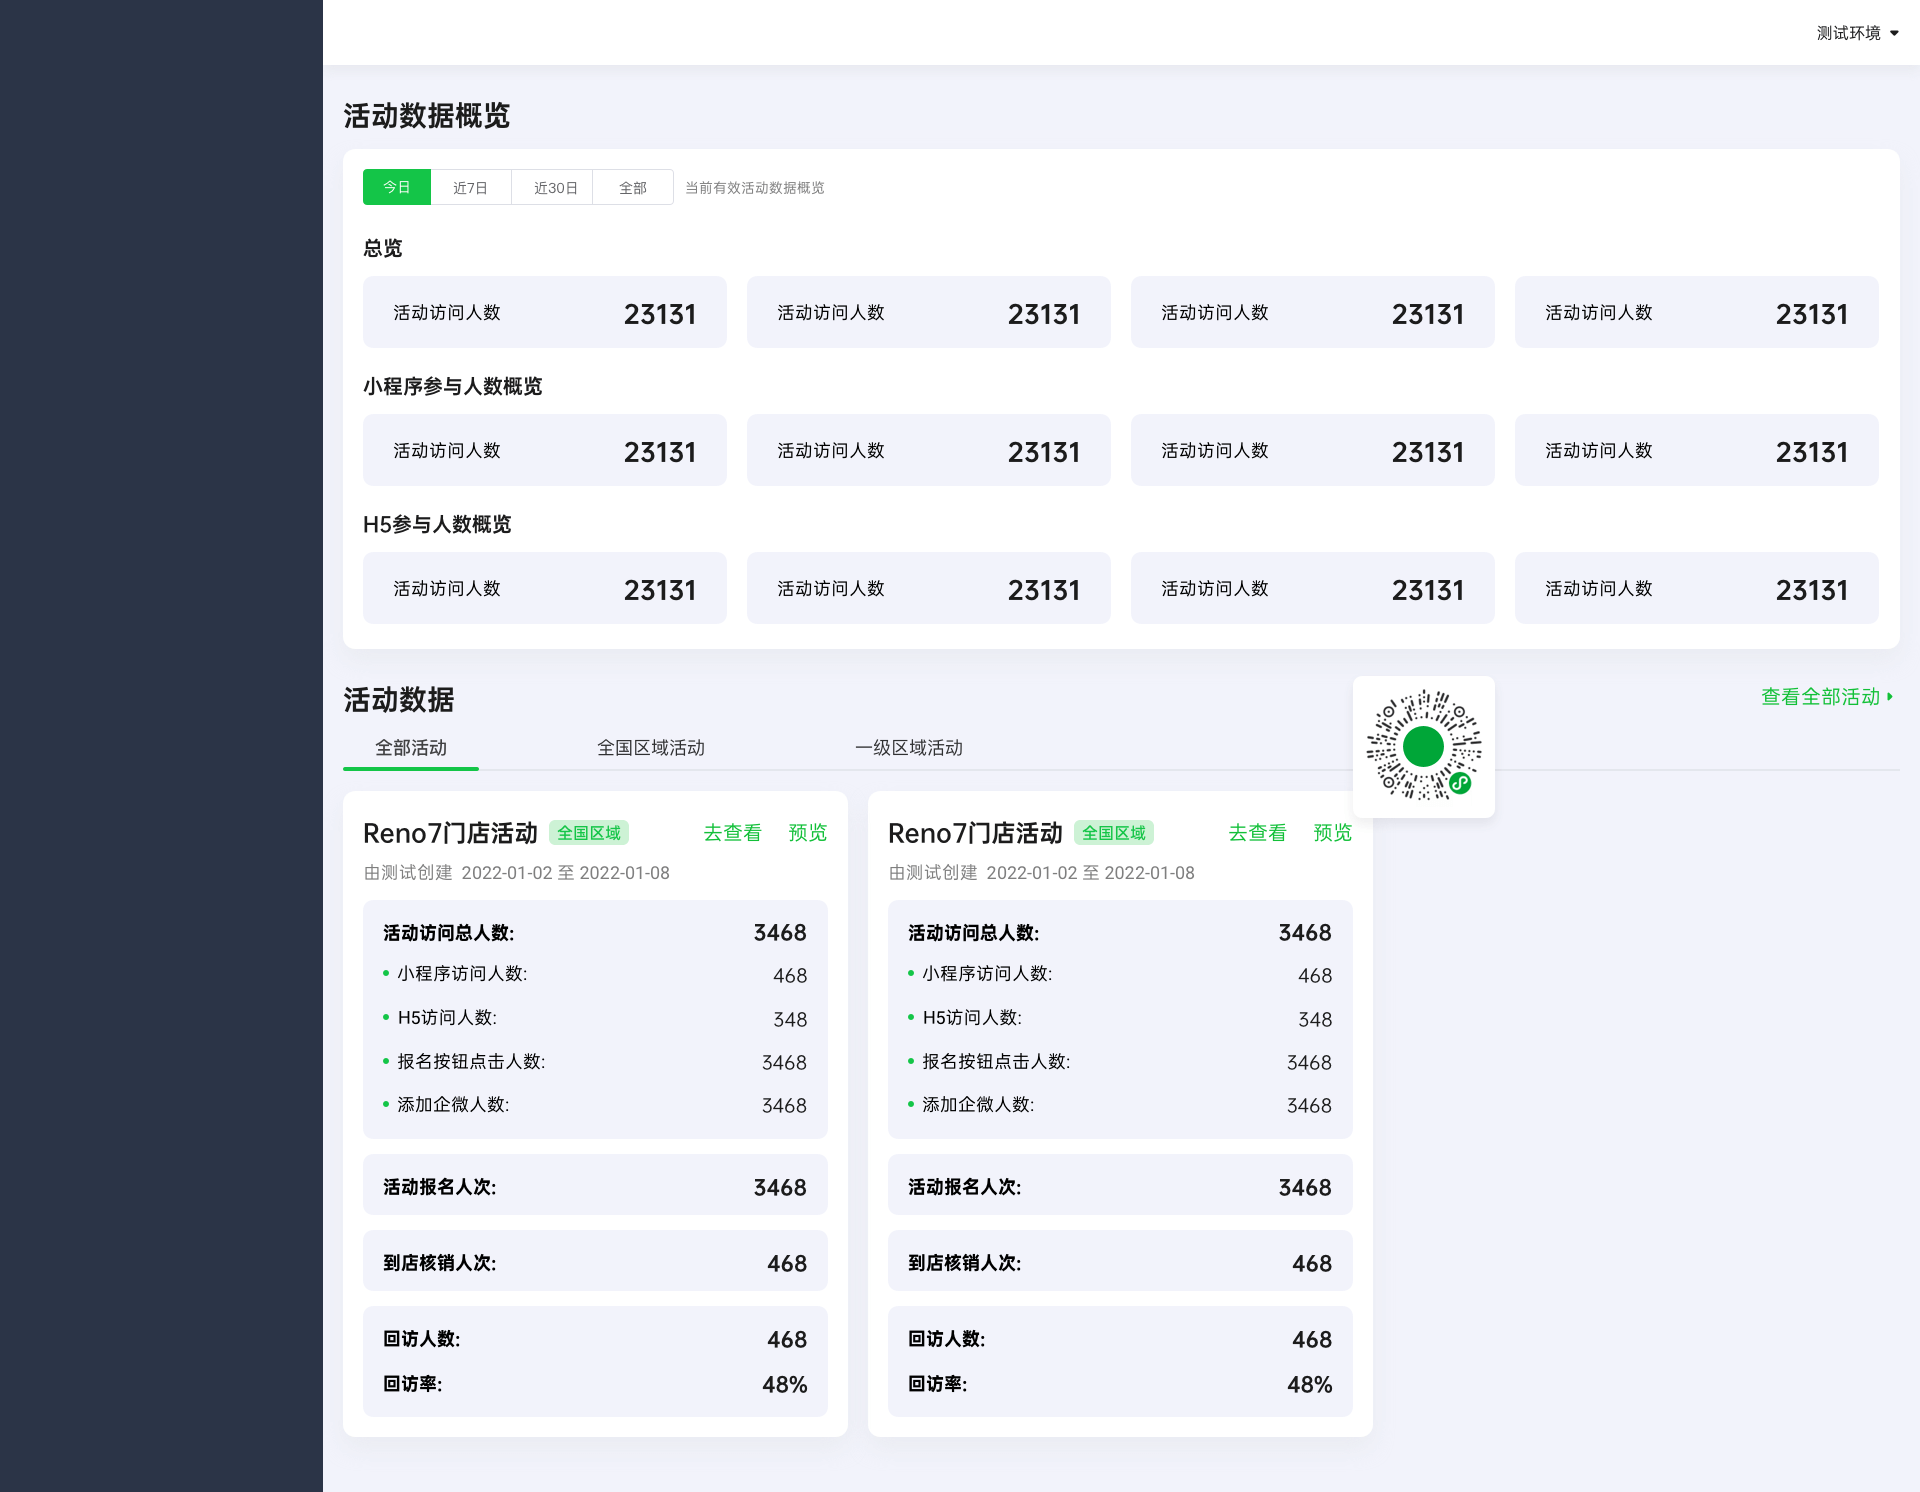Select the 全部 time range filter
Screen dimensions: 1920x1492
tap(632, 187)
